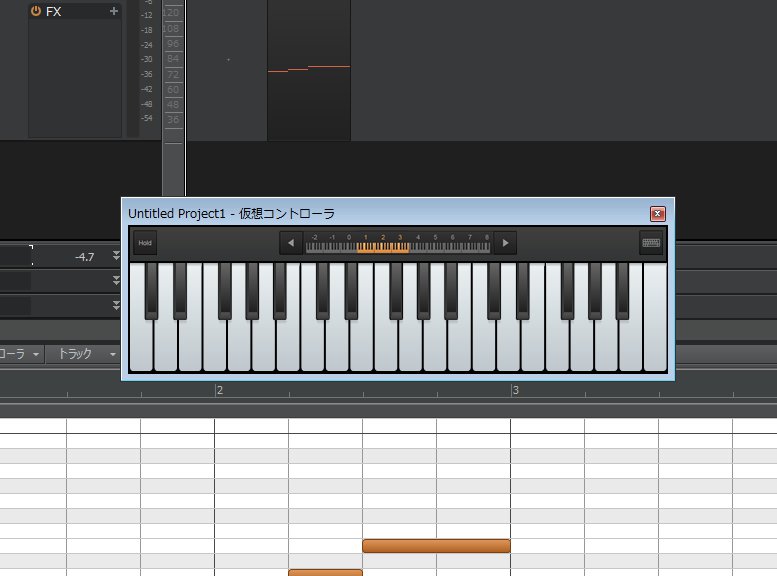Click the orange octave range indicator
Screen dimensions: 777x576
point(382,247)
